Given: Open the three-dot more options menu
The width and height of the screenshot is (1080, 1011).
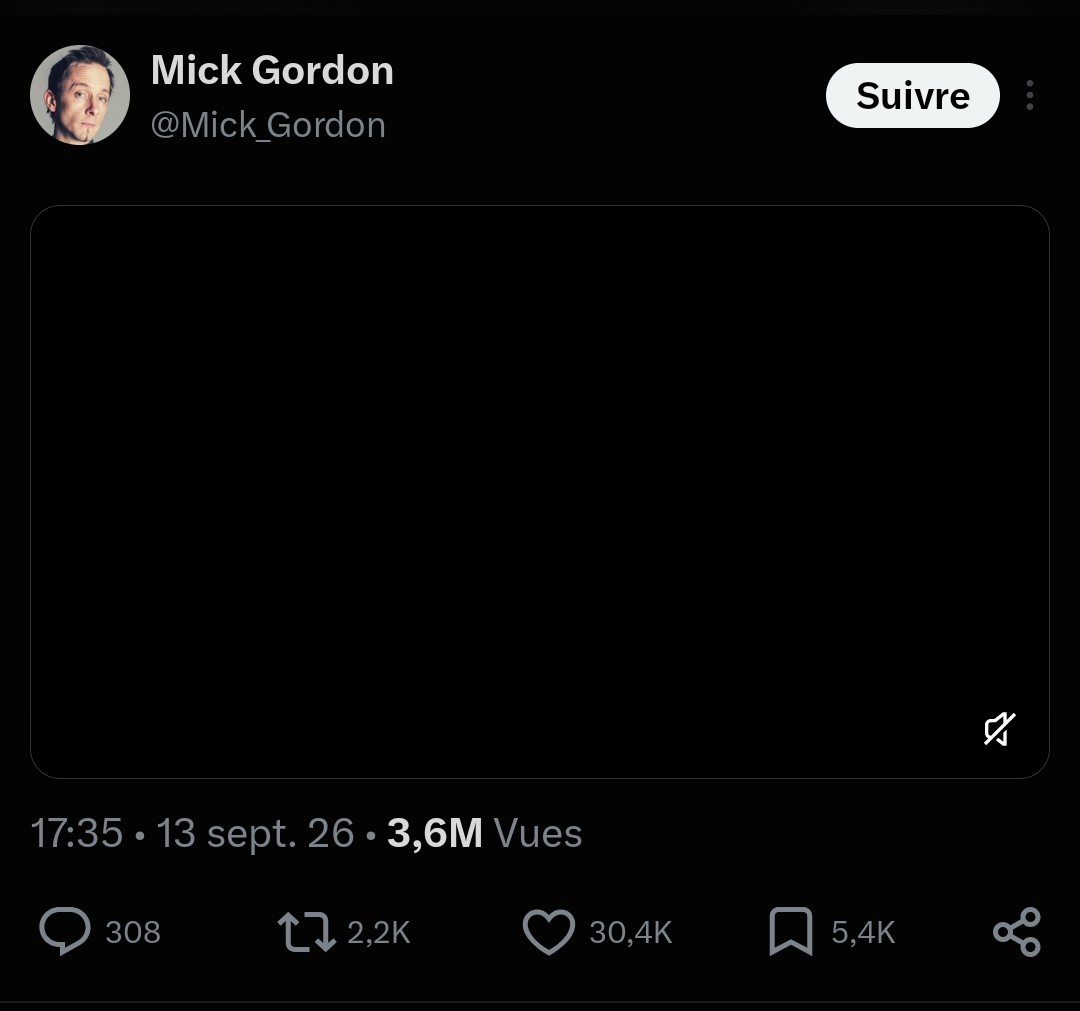Looking at the screenshot, I should (x=1030, y=95).
